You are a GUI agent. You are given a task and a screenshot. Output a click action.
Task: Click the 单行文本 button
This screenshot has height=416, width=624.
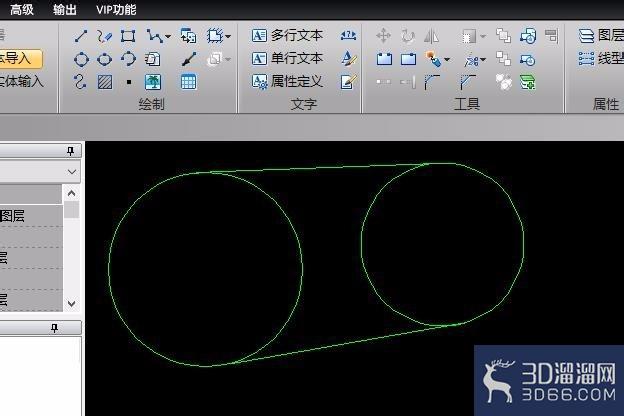(x=287, y=59)
